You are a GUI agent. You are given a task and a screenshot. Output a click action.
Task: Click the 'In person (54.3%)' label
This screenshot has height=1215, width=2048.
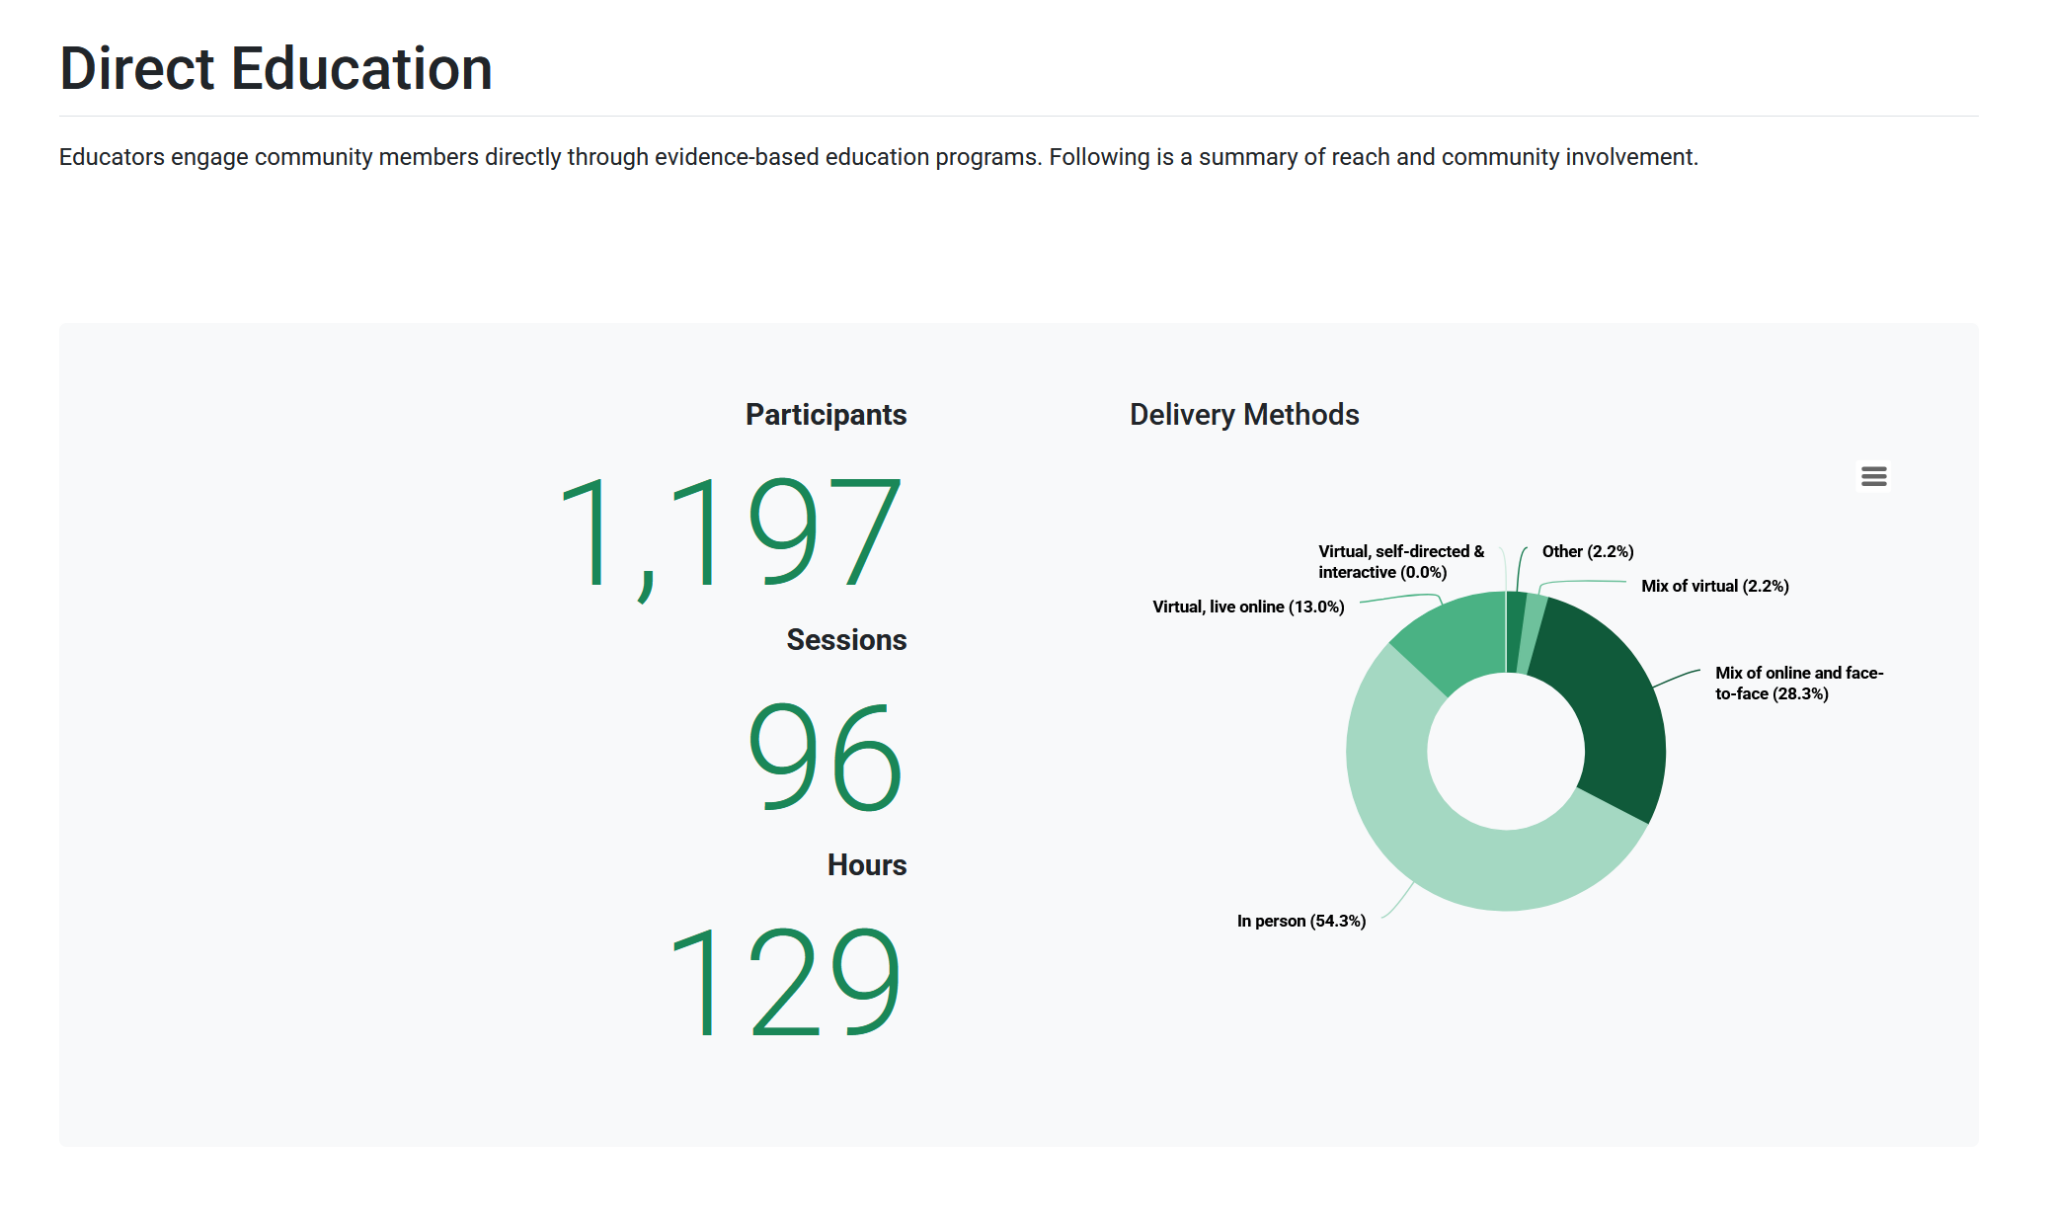point(1301,921)
